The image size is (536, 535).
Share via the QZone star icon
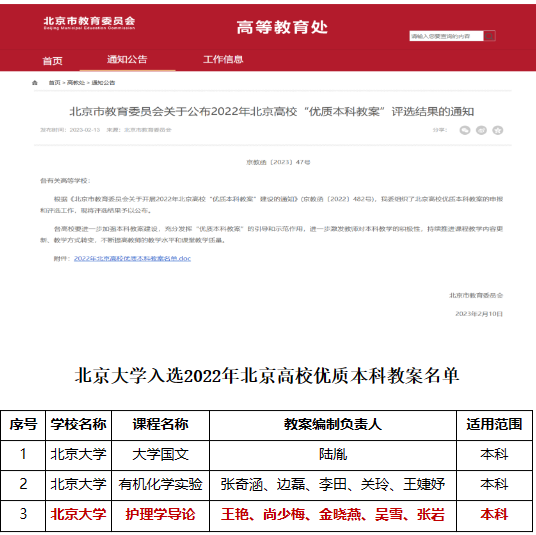(498, 130)
